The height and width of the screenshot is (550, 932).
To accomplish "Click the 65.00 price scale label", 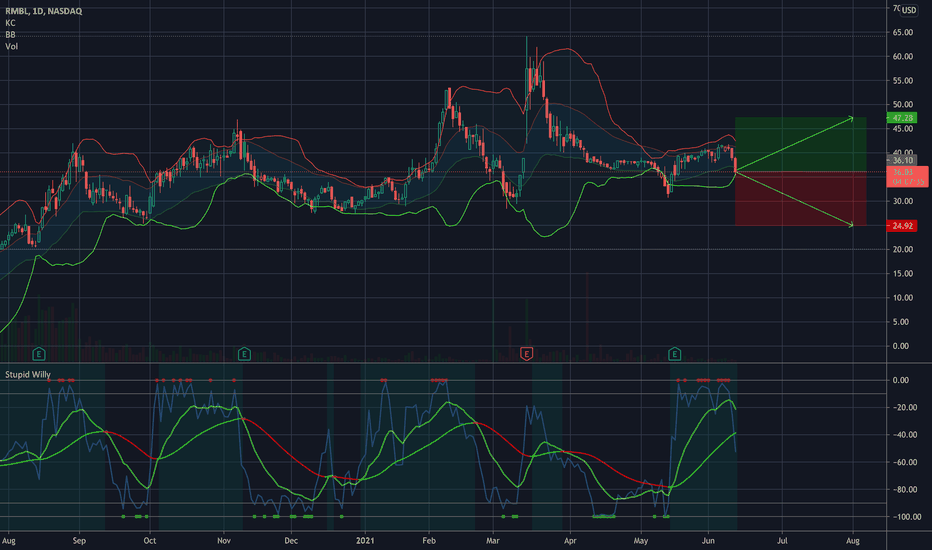I will [902, 33].
